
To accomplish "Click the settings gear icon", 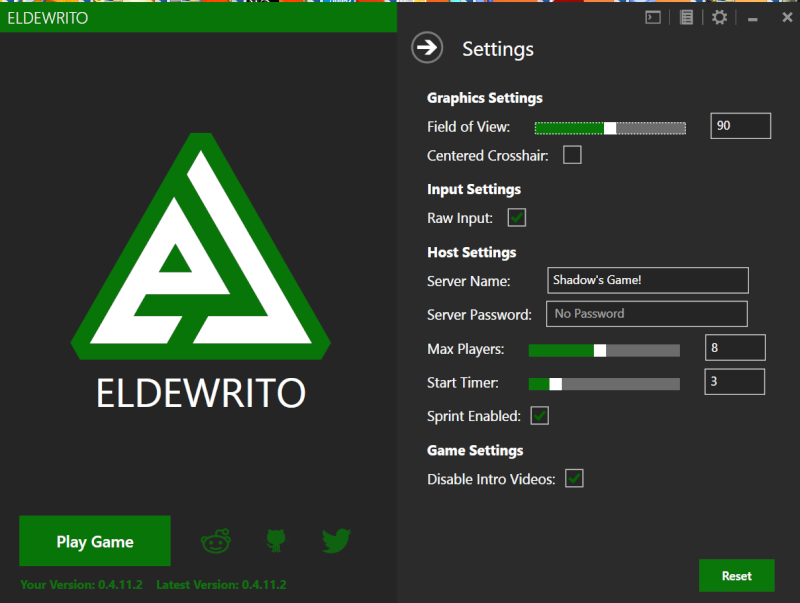I will (x=719, y=17).
